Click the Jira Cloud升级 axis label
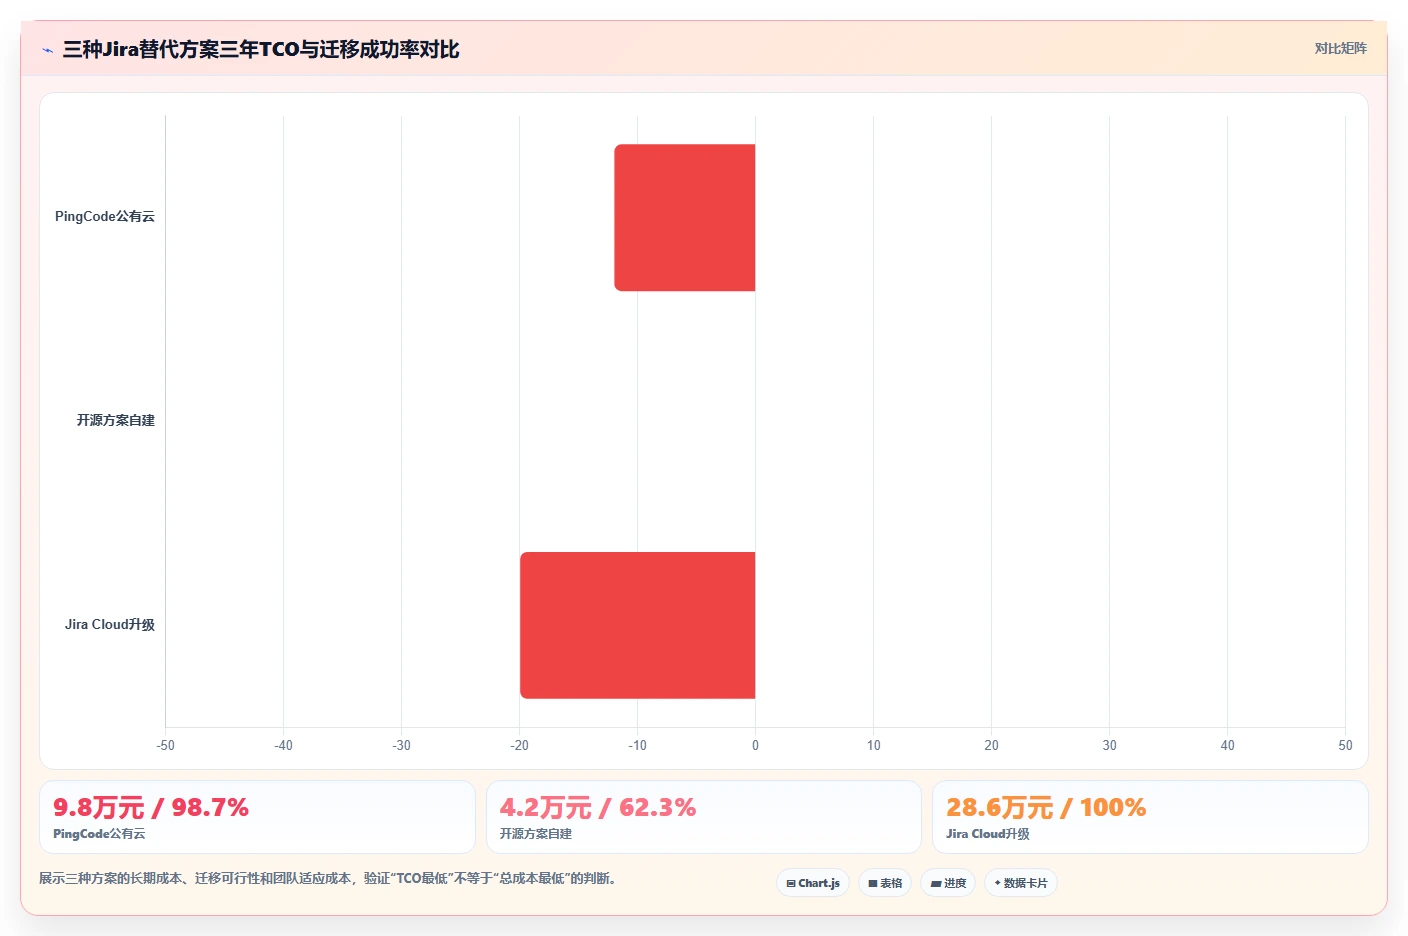 click(110, 625)
